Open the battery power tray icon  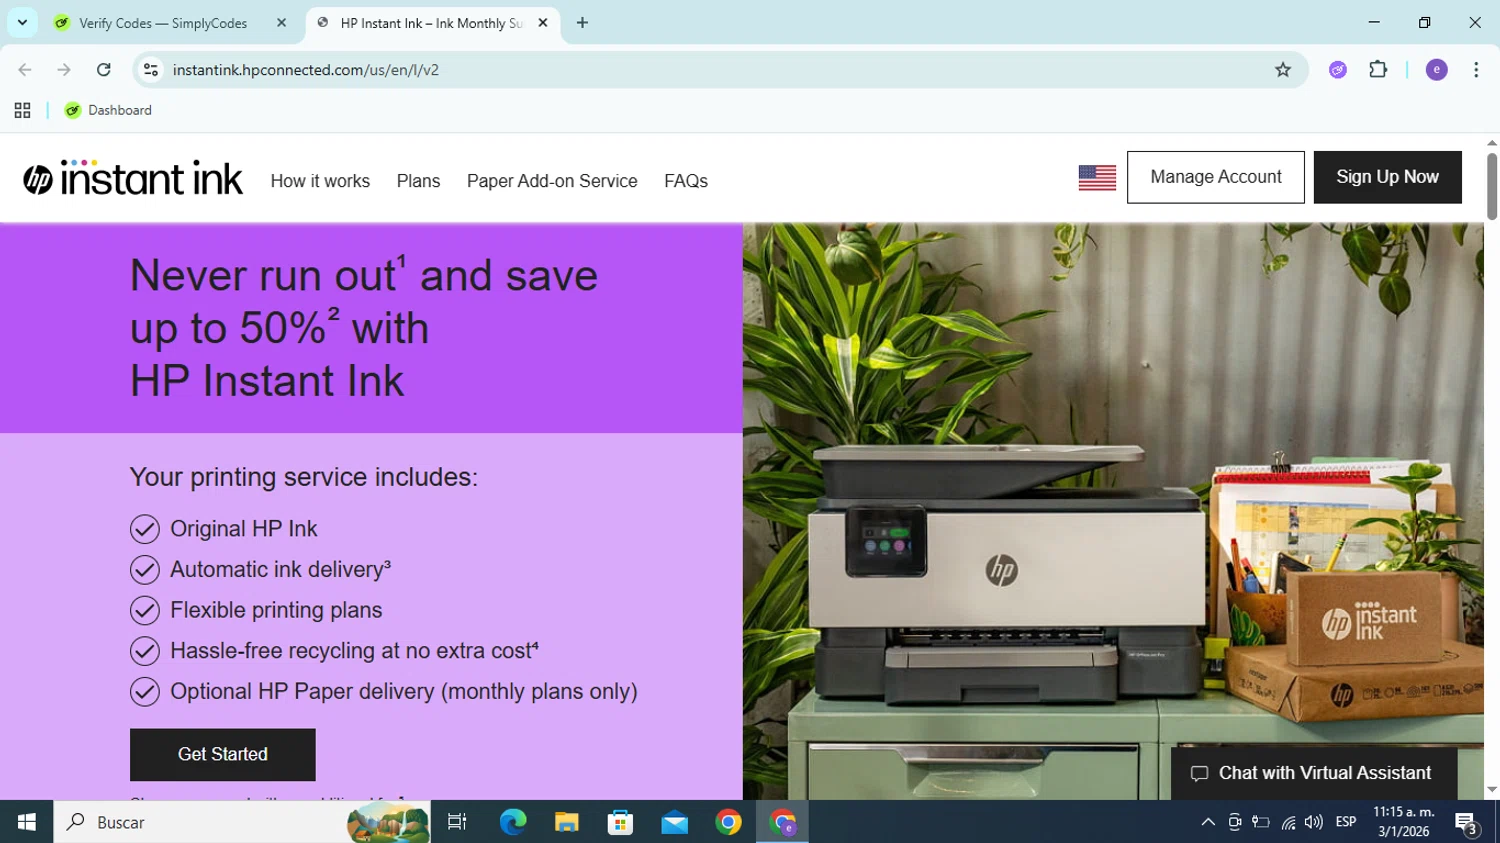coord(1261,822)
